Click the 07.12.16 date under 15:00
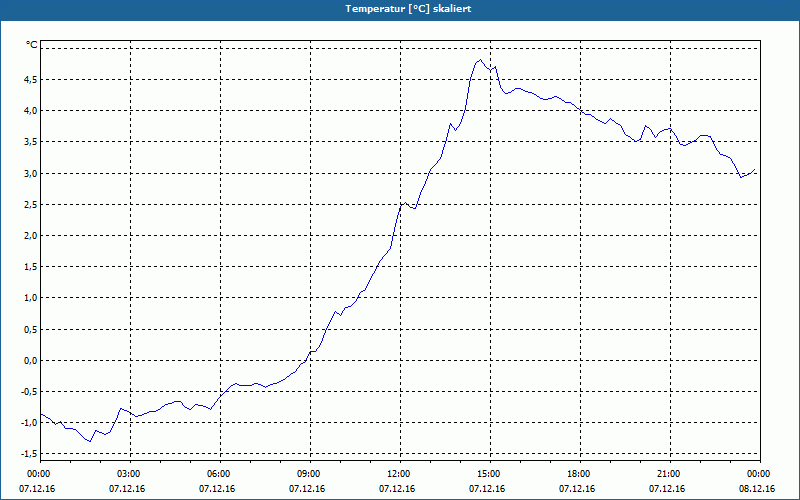 pos(487,489)
